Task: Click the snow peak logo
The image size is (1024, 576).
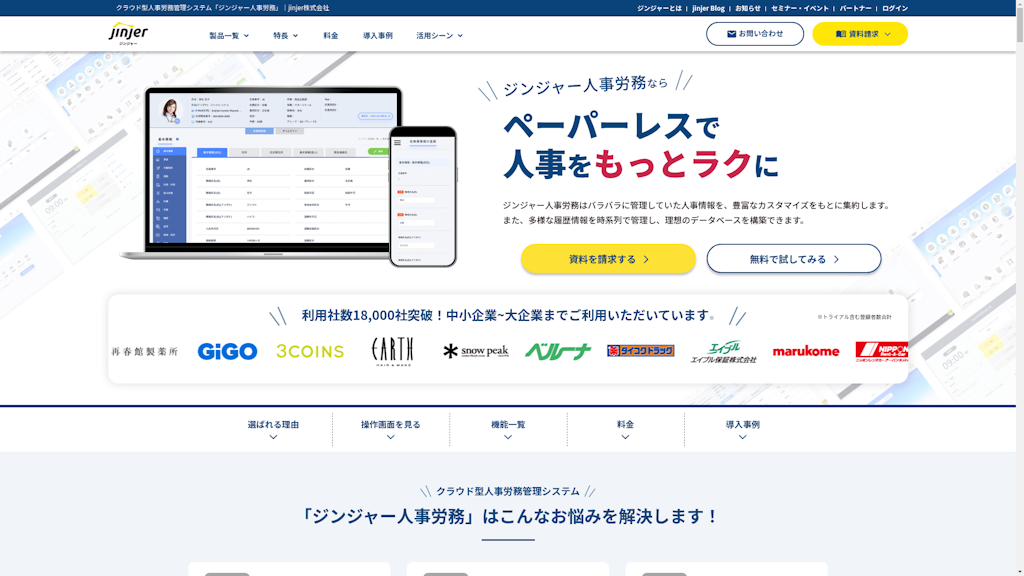Action: tap(476, 351)
